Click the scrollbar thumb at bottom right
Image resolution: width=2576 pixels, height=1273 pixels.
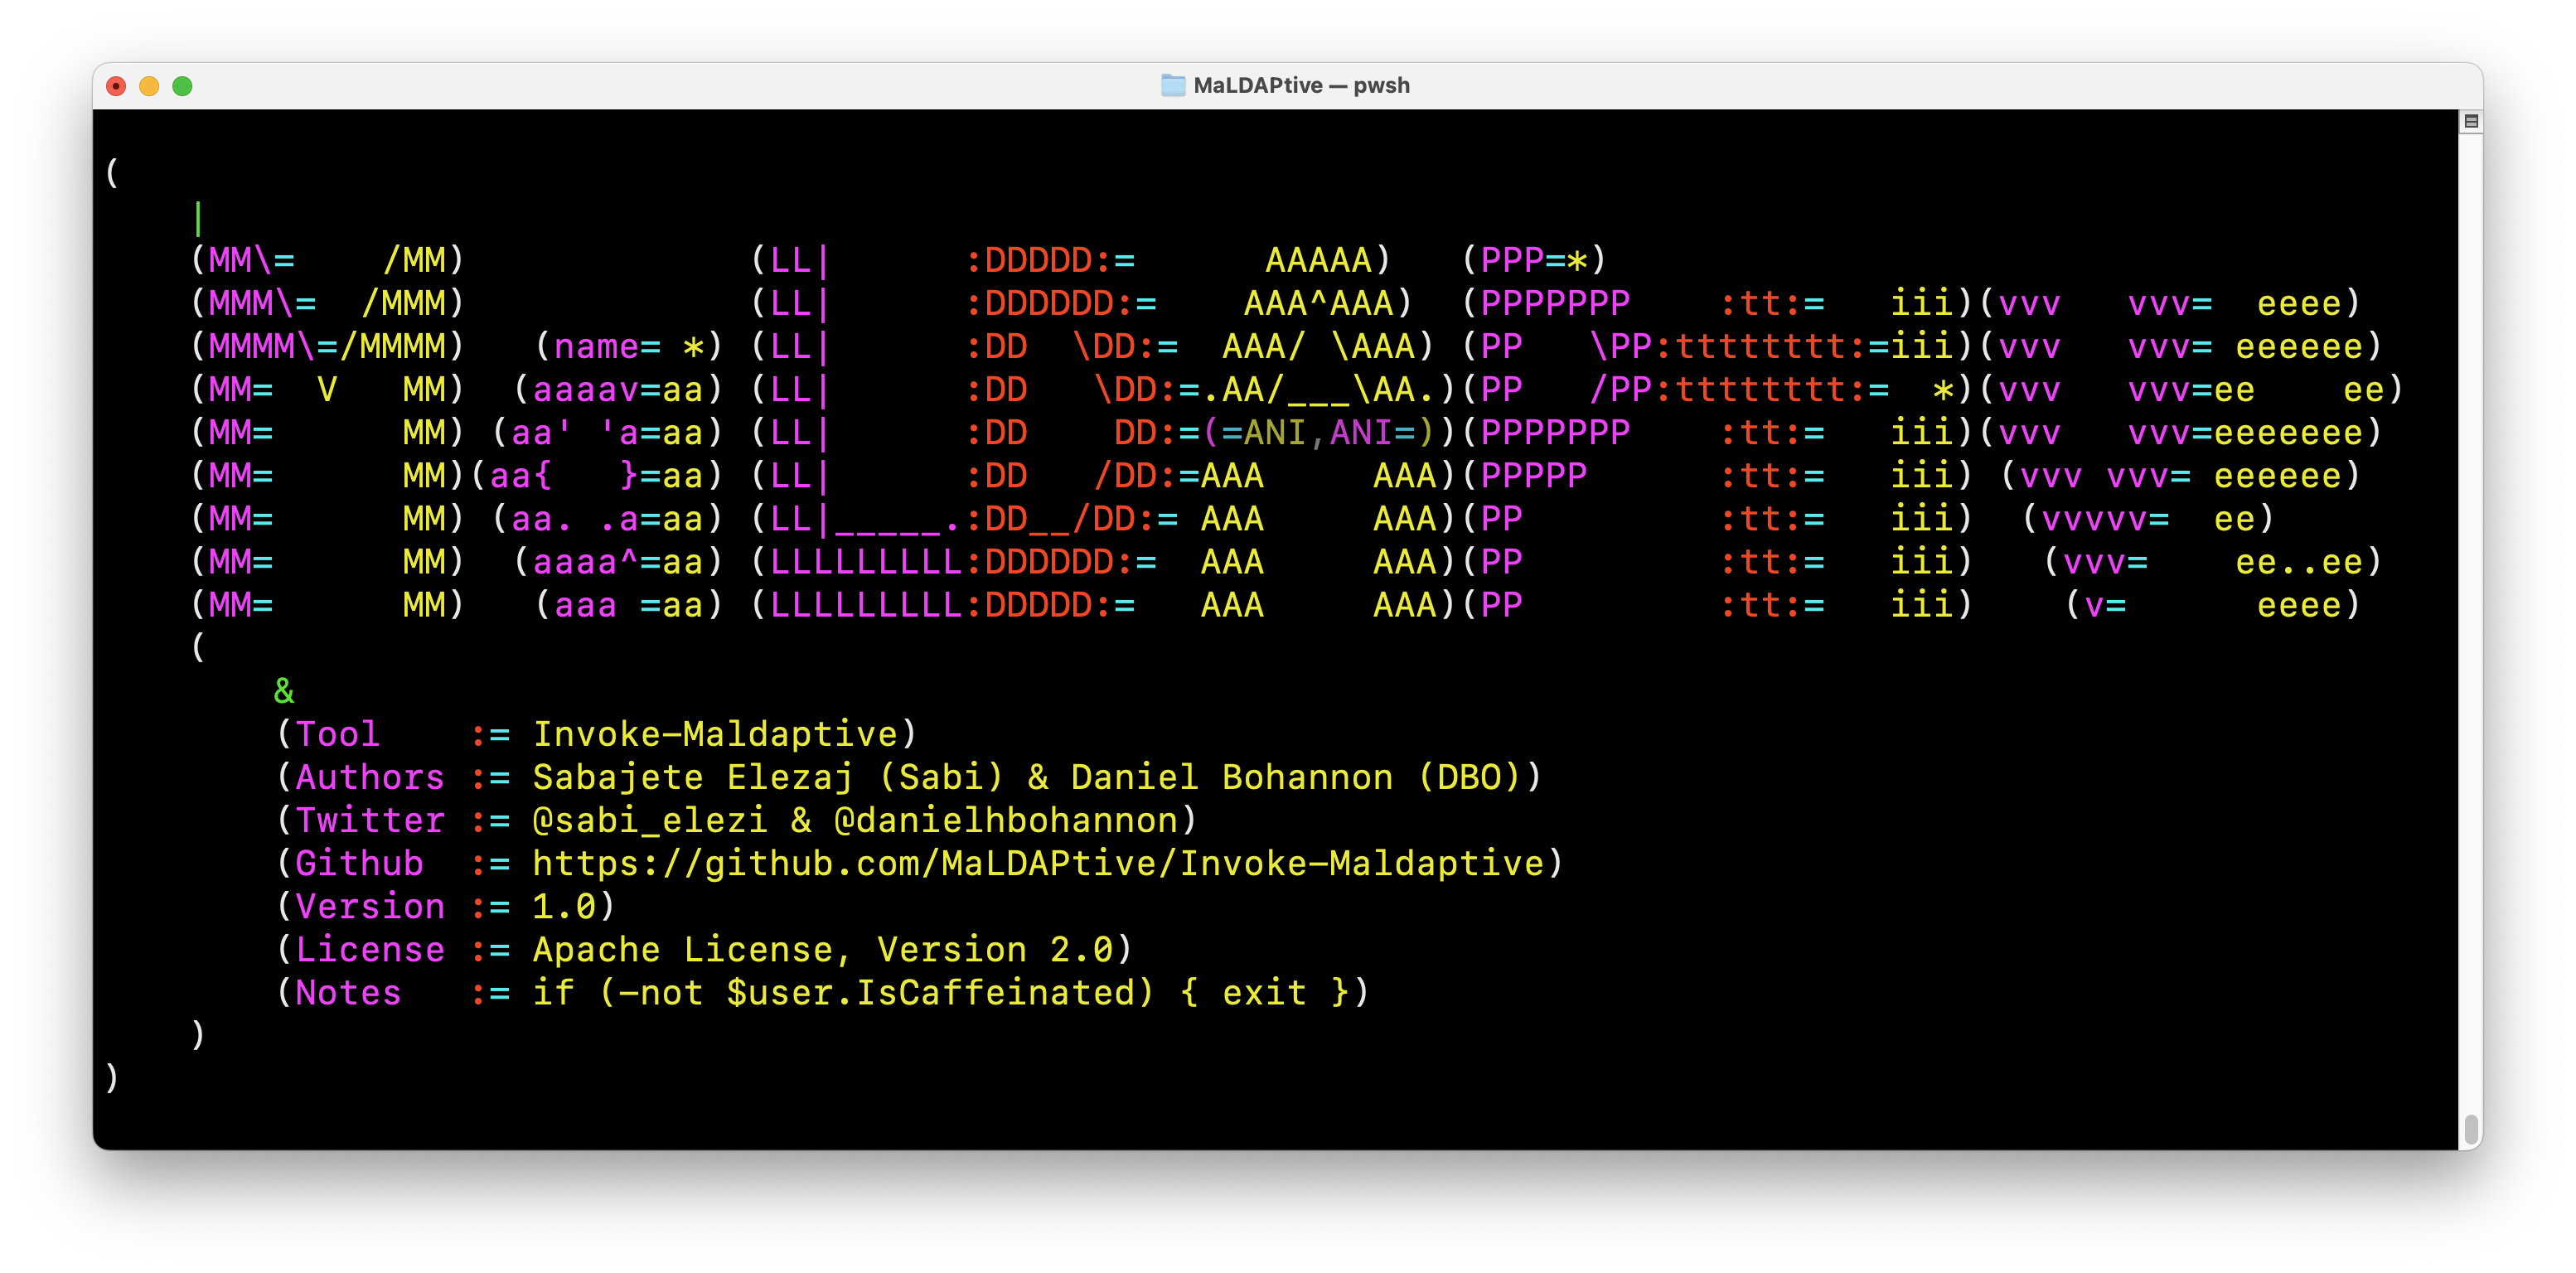(x=2470, y=1130)
